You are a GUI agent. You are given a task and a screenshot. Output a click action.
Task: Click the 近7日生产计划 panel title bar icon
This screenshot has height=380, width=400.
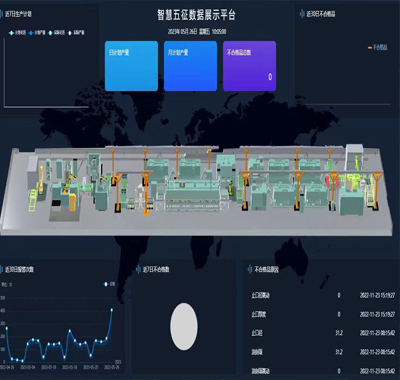tap(2, 15)
